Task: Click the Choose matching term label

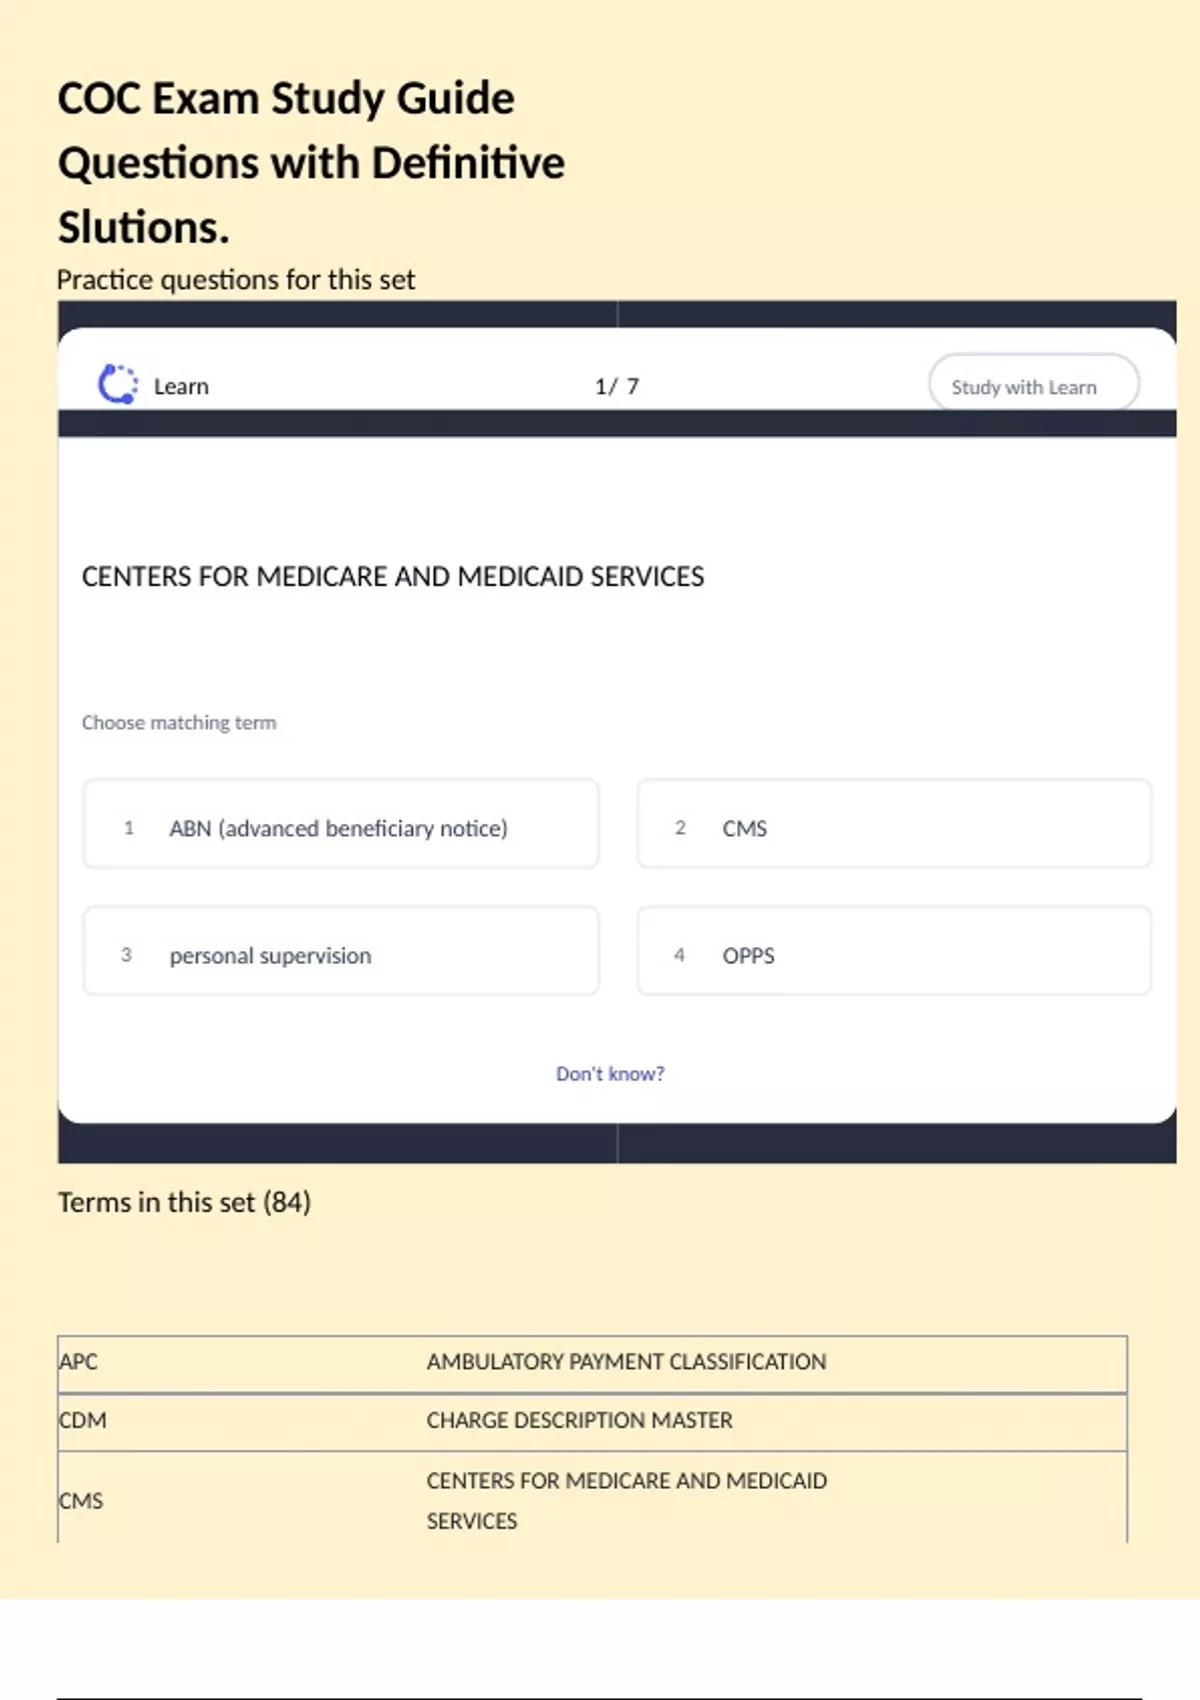Action: pyautogui.click(x=179, y=723)
